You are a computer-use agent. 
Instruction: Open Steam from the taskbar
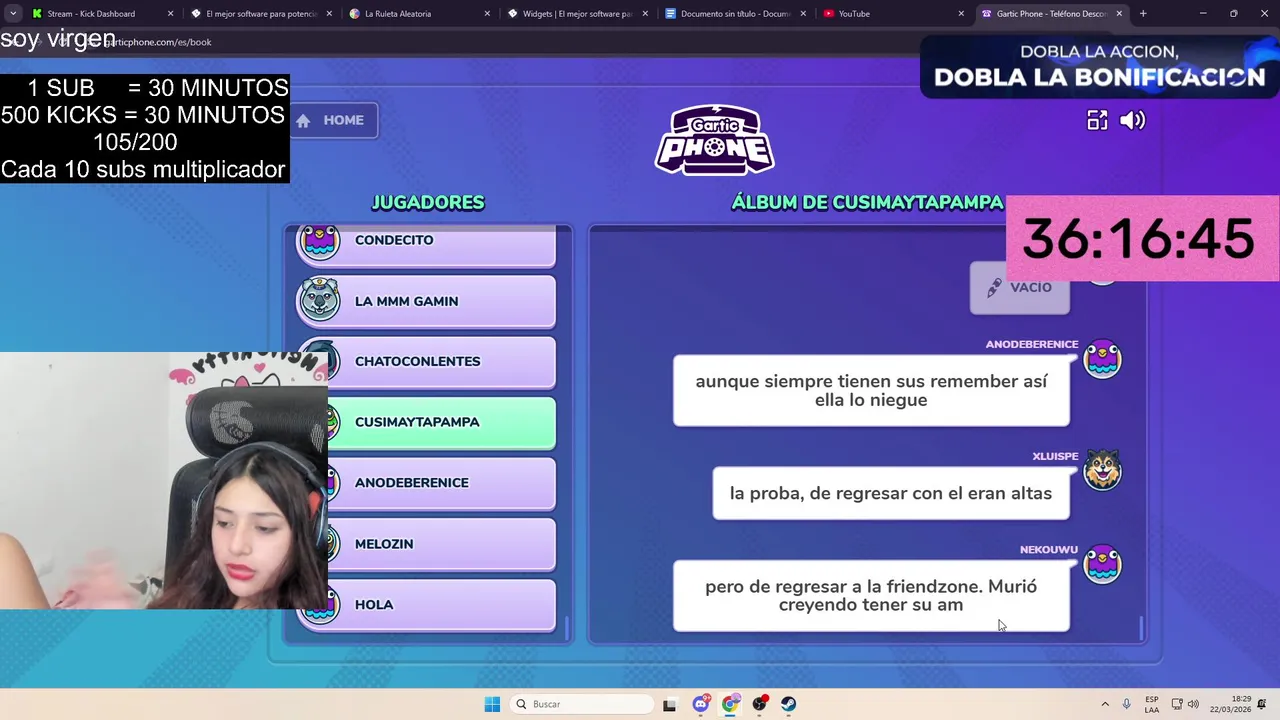click(789, 704)
